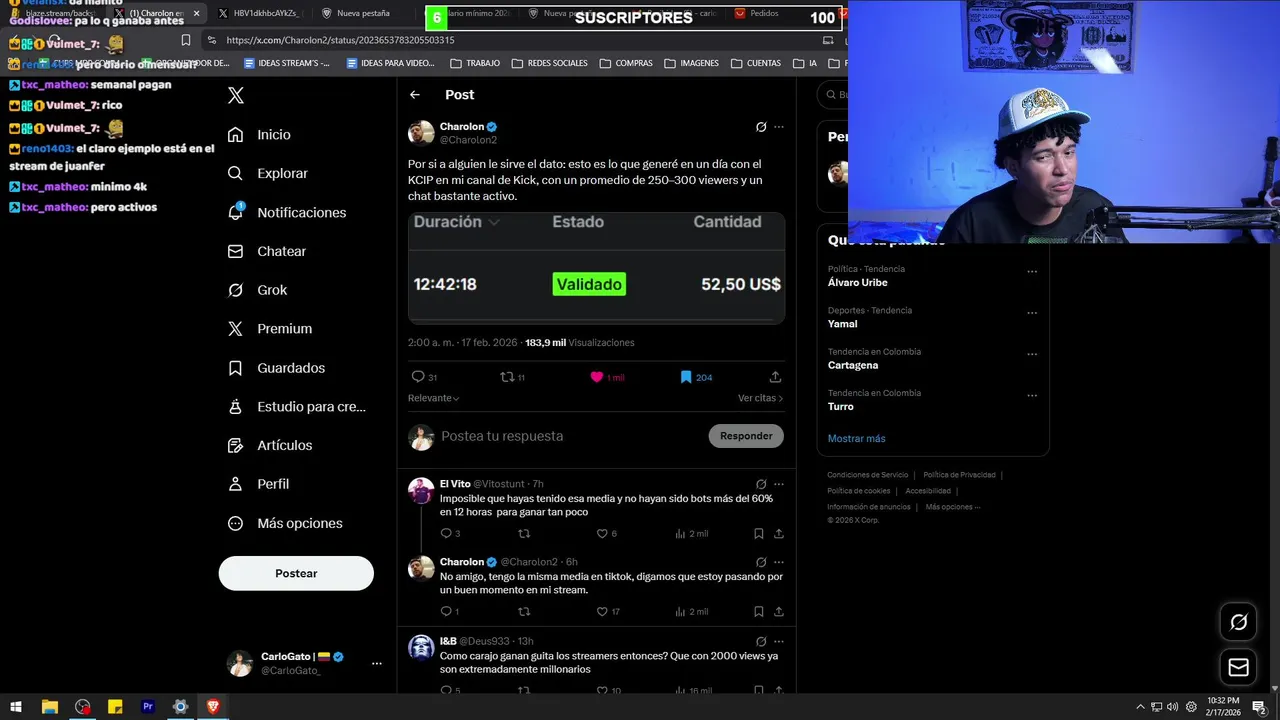
Task: Click the repost icon showing 11 reposts
Action: tap(507, 377)
